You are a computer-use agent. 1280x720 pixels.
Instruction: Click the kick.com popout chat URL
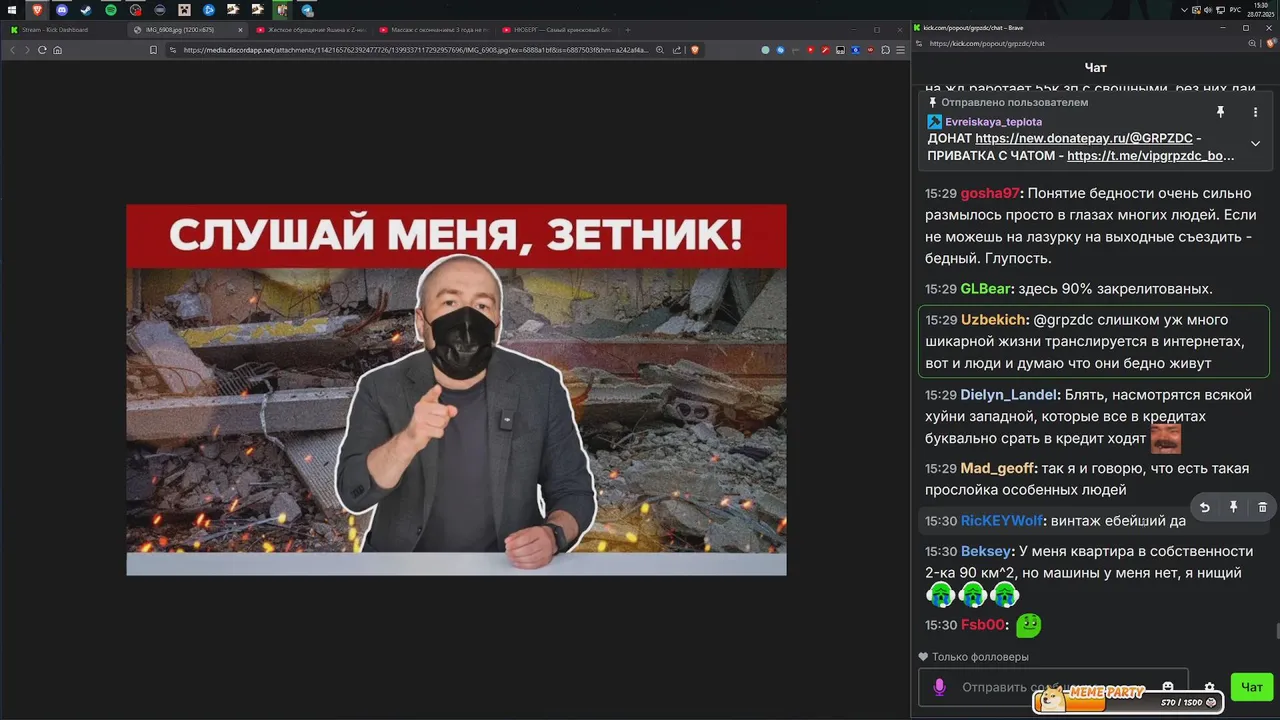(987, 43)
